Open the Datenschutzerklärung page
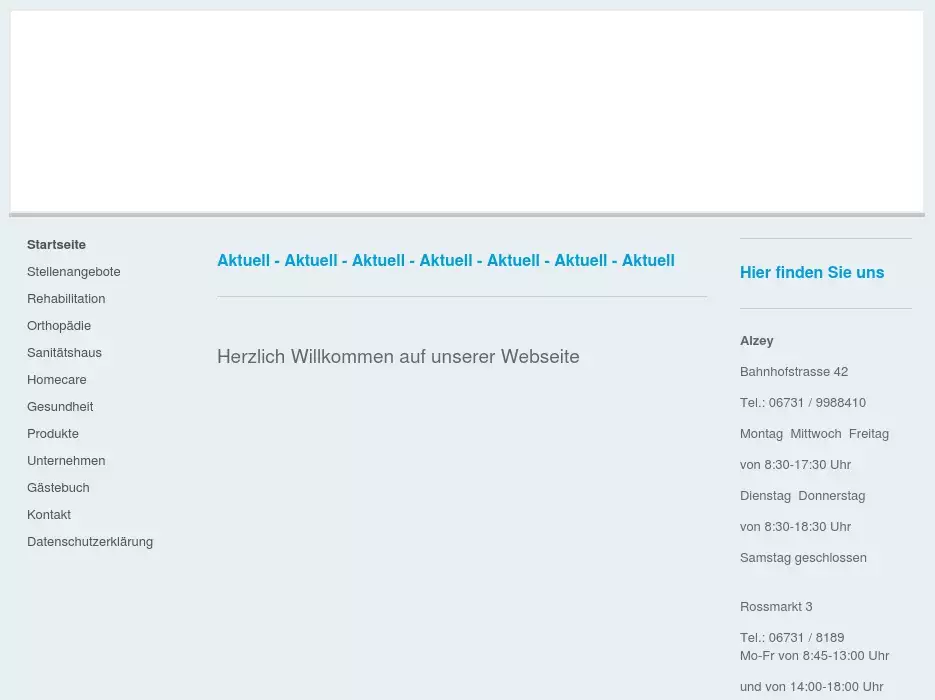Screen dimensions: 935x700 pyautogui.click(x=90, y=542)
